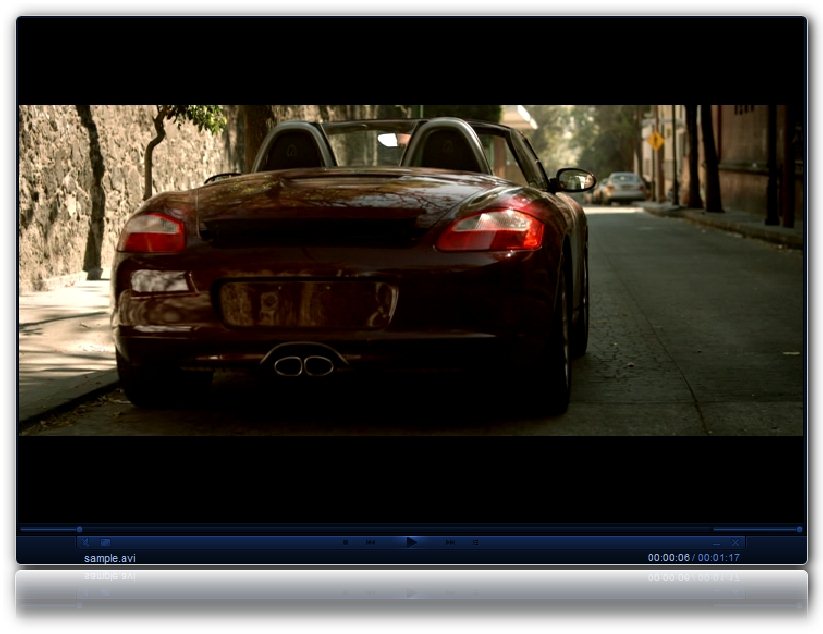Click the red convertible in the video

pos(350,270)
